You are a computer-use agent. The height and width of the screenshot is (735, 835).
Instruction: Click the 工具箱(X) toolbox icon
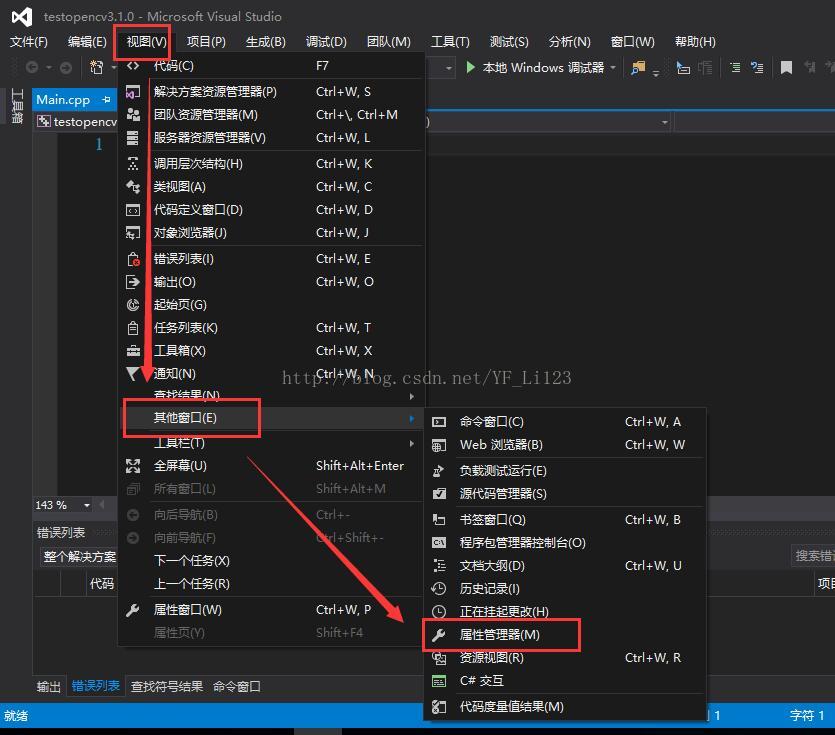pos(133,350)
